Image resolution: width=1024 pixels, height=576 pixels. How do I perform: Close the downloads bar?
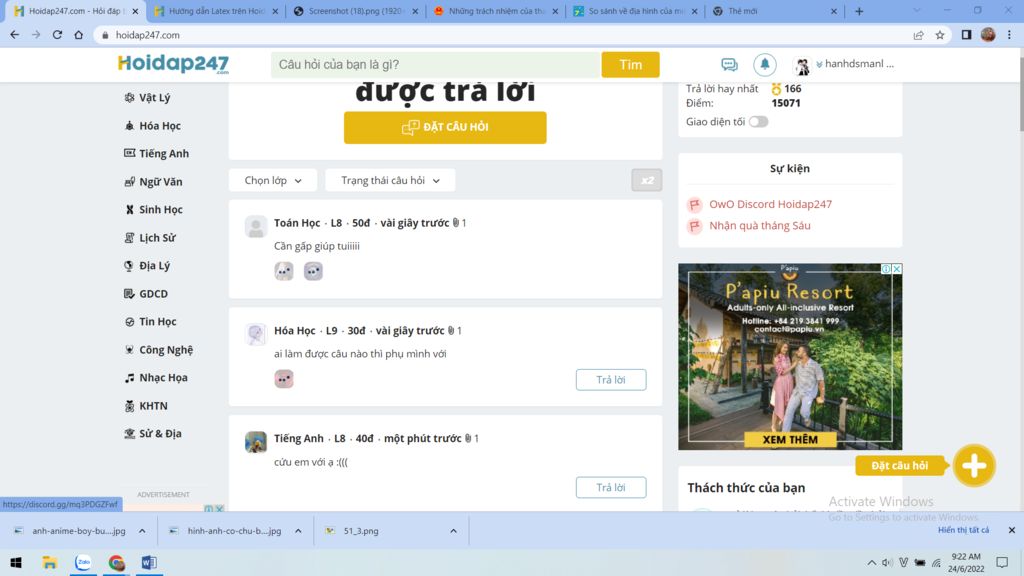click(1012, 530)
